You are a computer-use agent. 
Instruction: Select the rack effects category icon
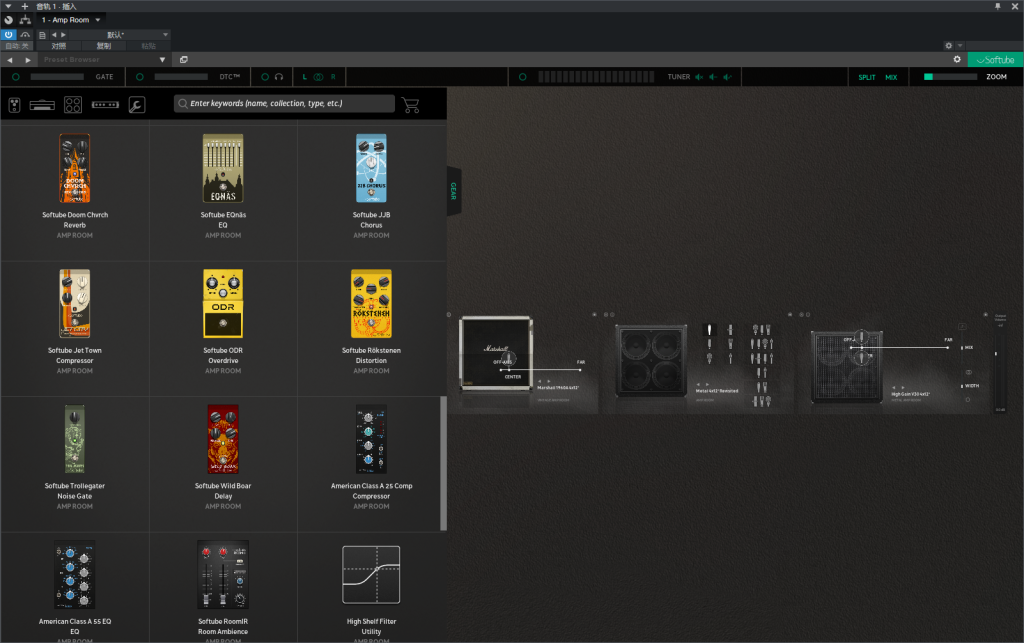tap(105, 104)
